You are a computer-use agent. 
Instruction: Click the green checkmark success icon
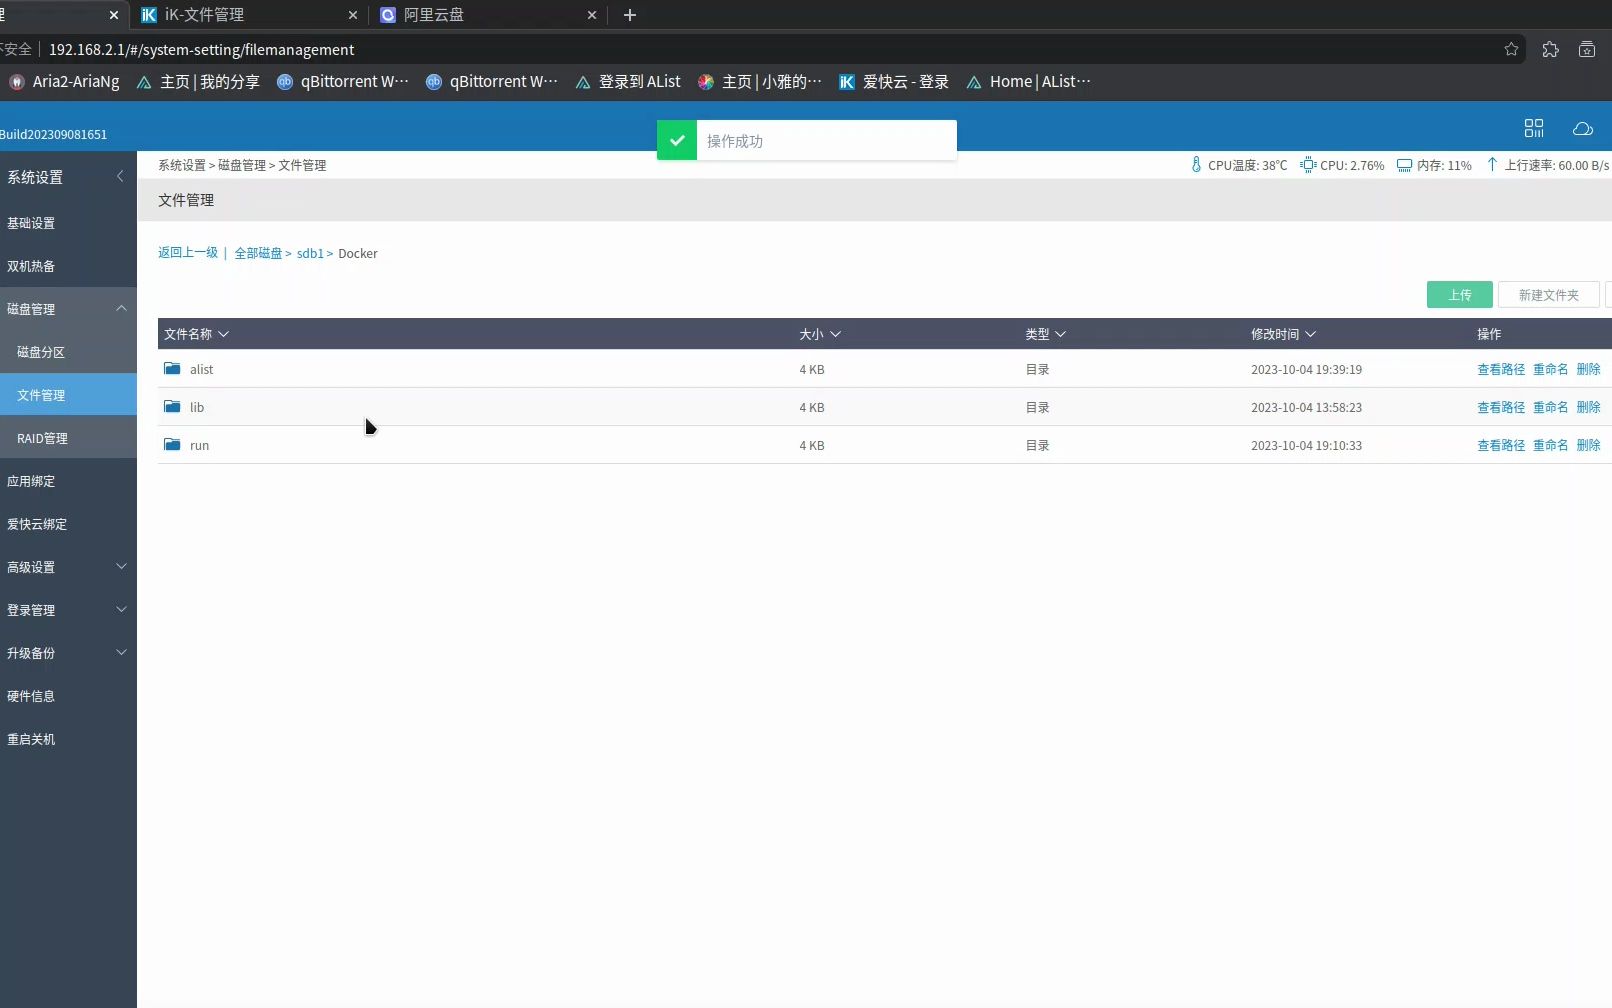pyautogui.click(x=677, y=140)
